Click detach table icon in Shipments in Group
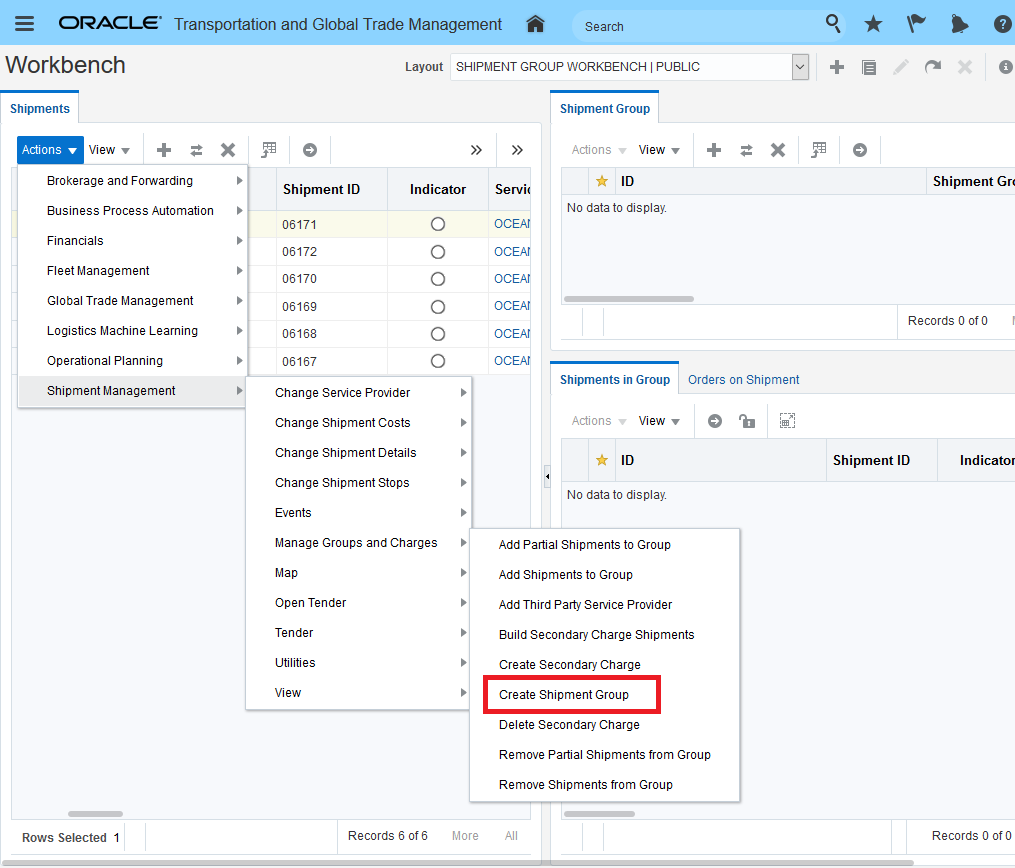Screen dimensions: 1015x868 click(x=787, y=421)
